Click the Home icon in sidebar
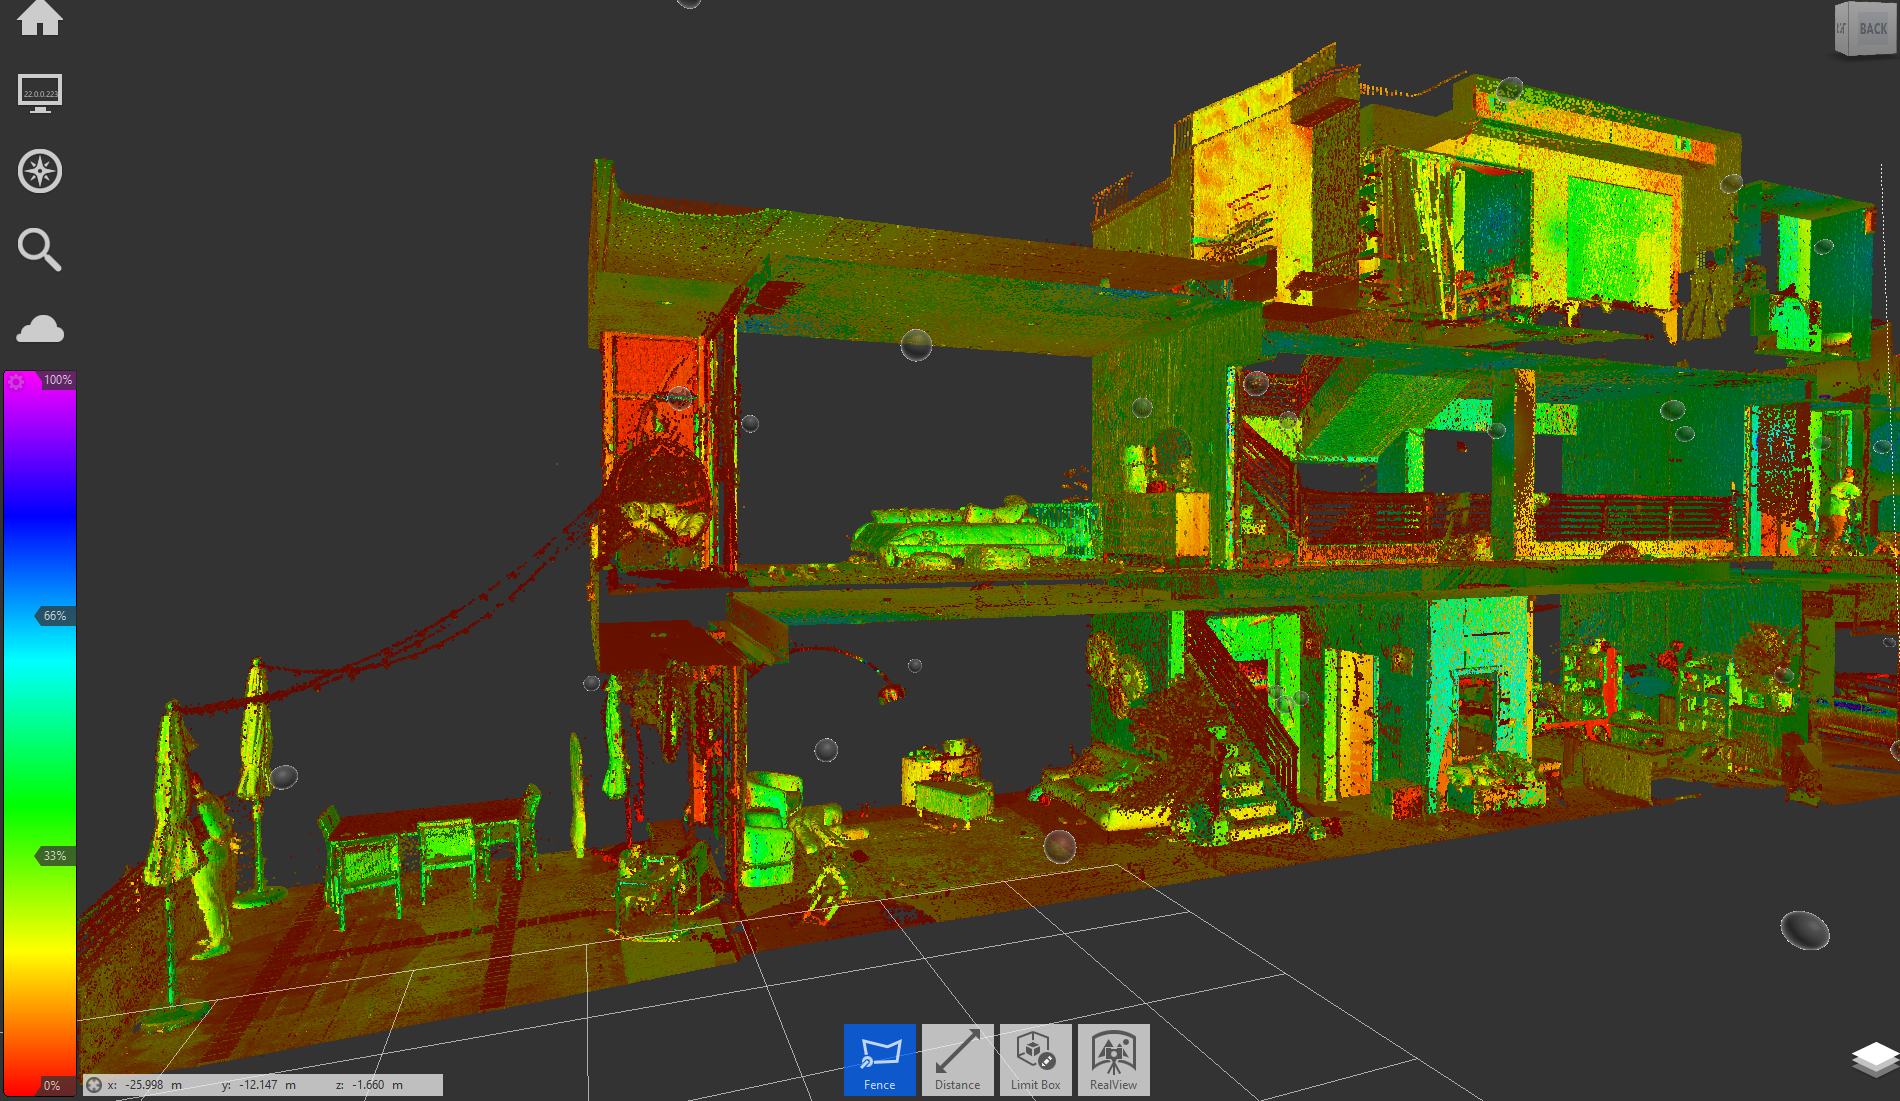The image size is (1900, 1101). point(40,17)
